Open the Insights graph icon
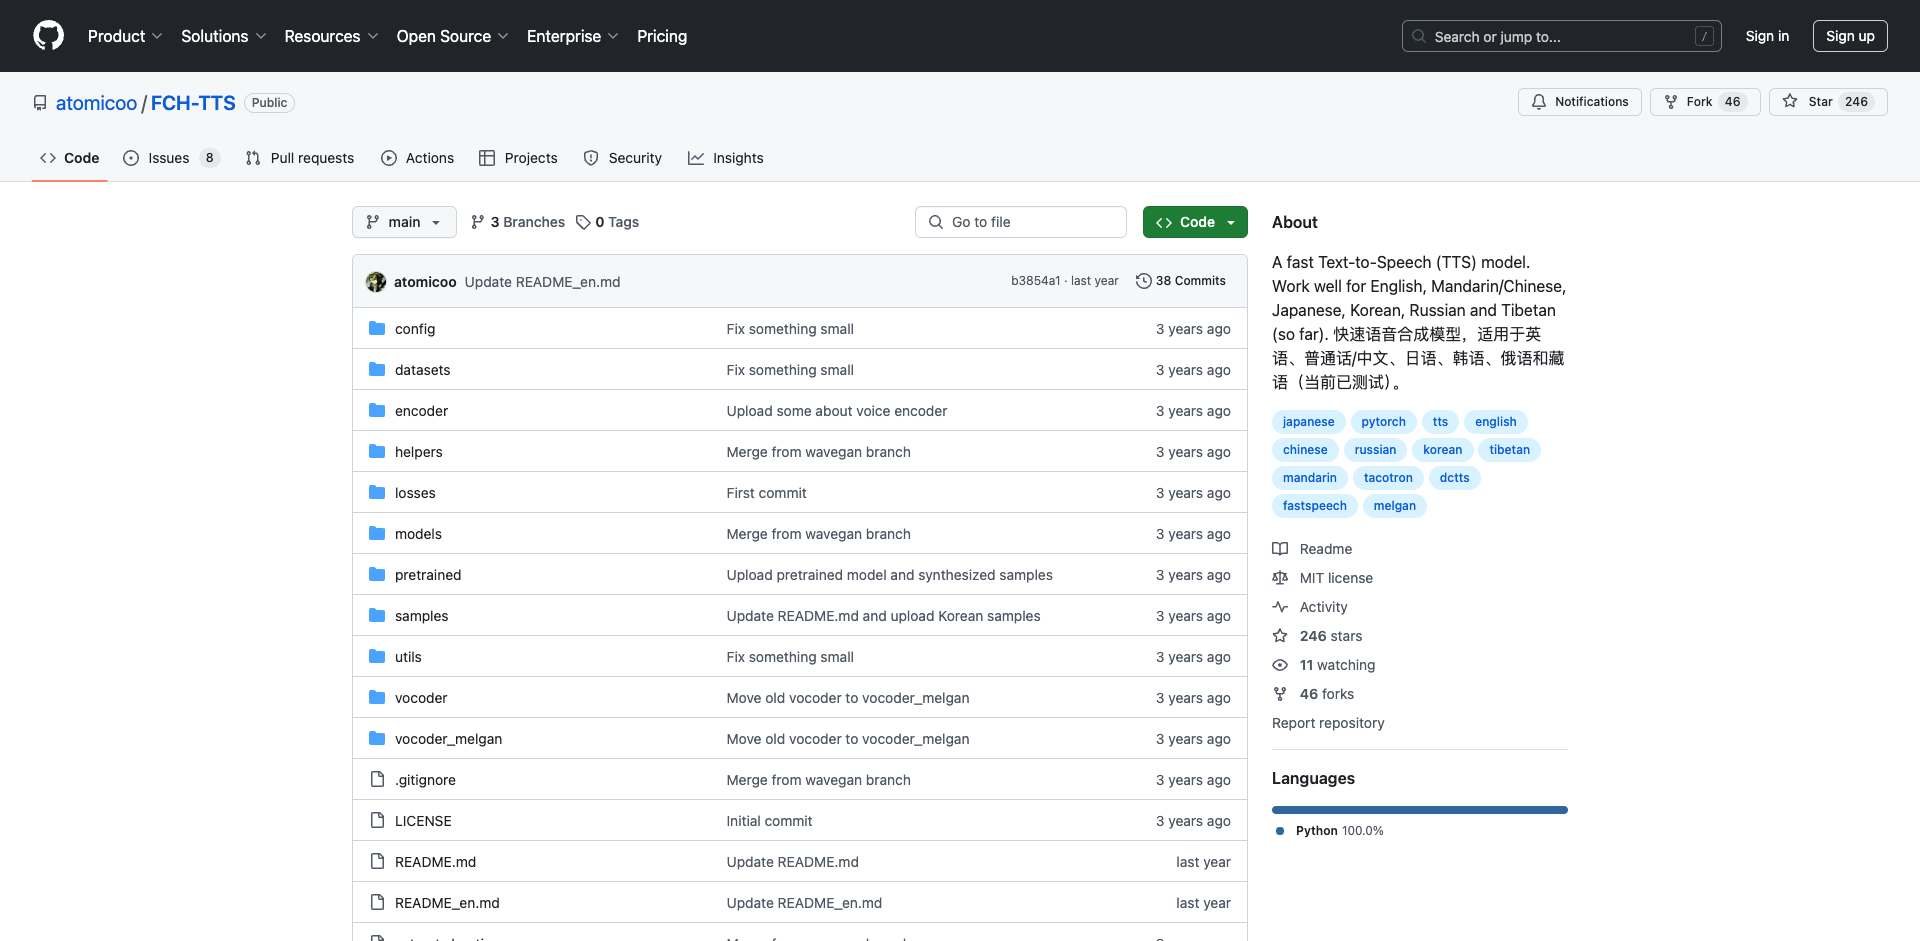Viewport: 1920px width, 941px height. click(x=695, y=158)
